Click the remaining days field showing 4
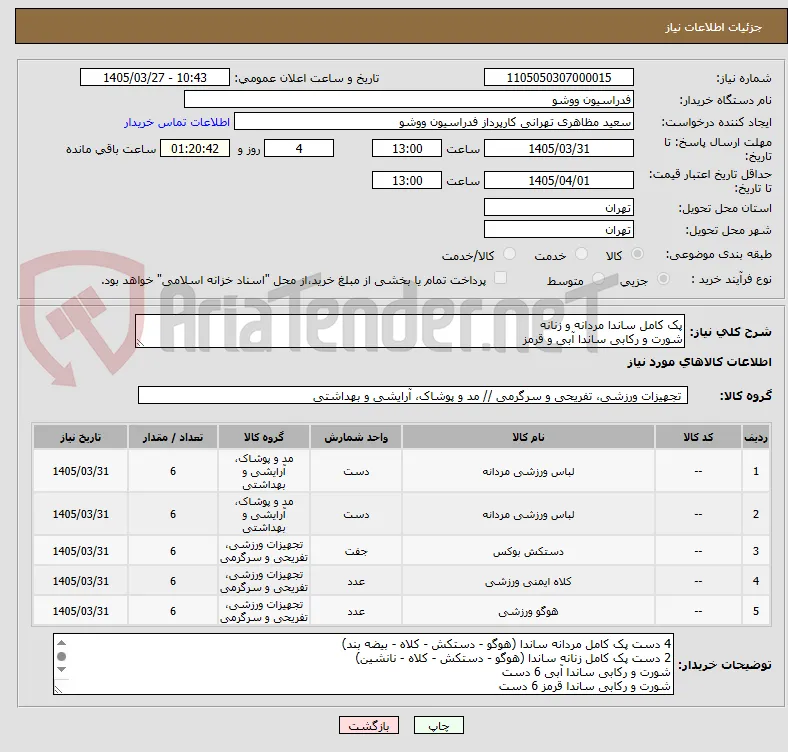The width and height of the screenshot is (788, 752). click(299, 148)
